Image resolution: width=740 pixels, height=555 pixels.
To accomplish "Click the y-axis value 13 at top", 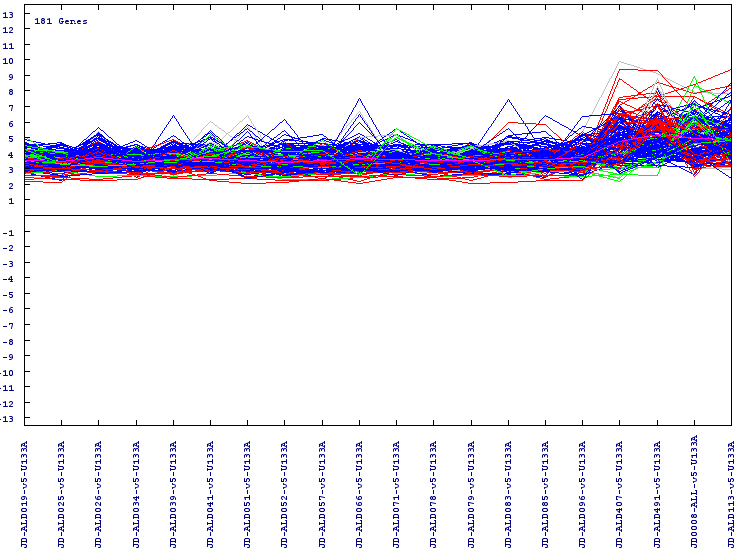I will pyautogui.click(x=9, y=14).
